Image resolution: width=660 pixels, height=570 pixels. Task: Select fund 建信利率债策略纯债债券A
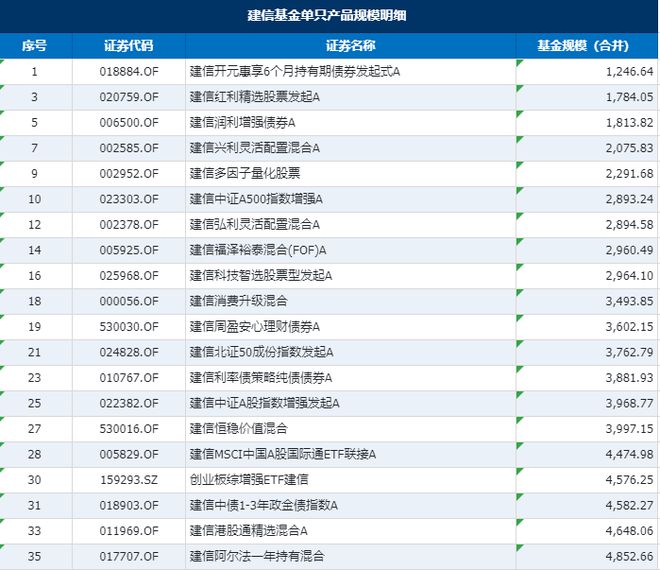click(261, 378)
